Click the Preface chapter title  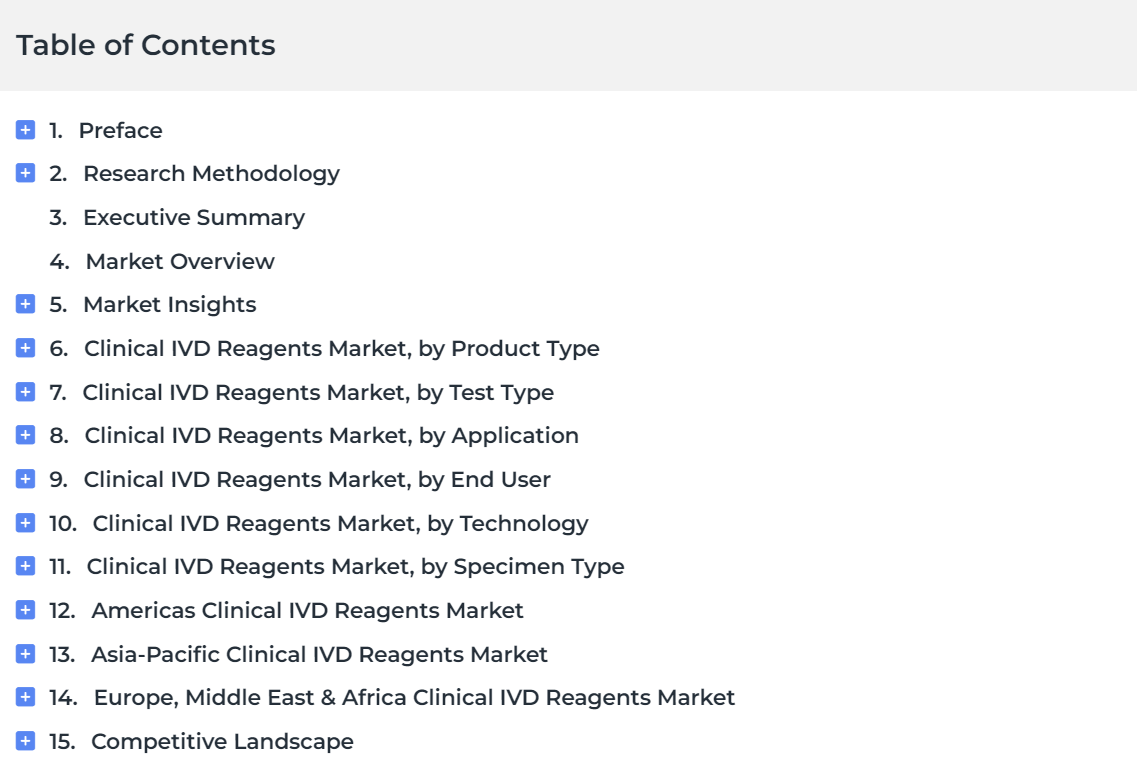click(x=120, y=131)
